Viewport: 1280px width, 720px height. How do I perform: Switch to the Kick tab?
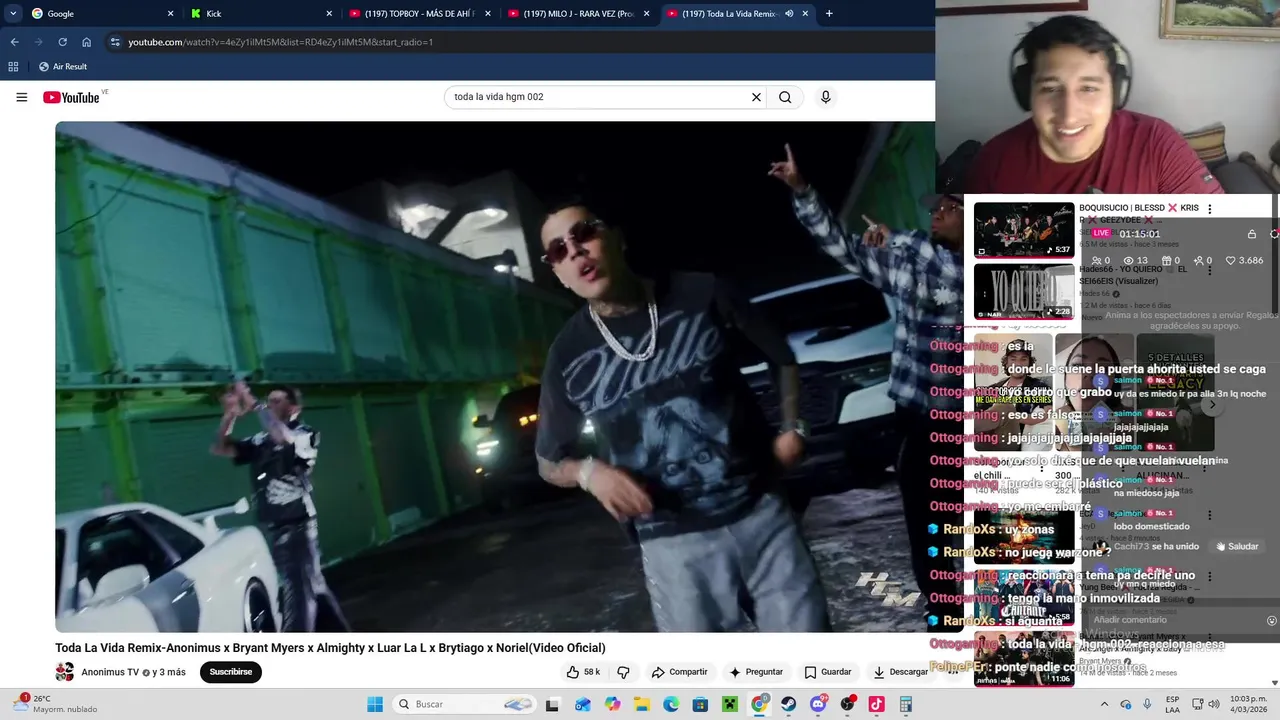click(261, 14)
